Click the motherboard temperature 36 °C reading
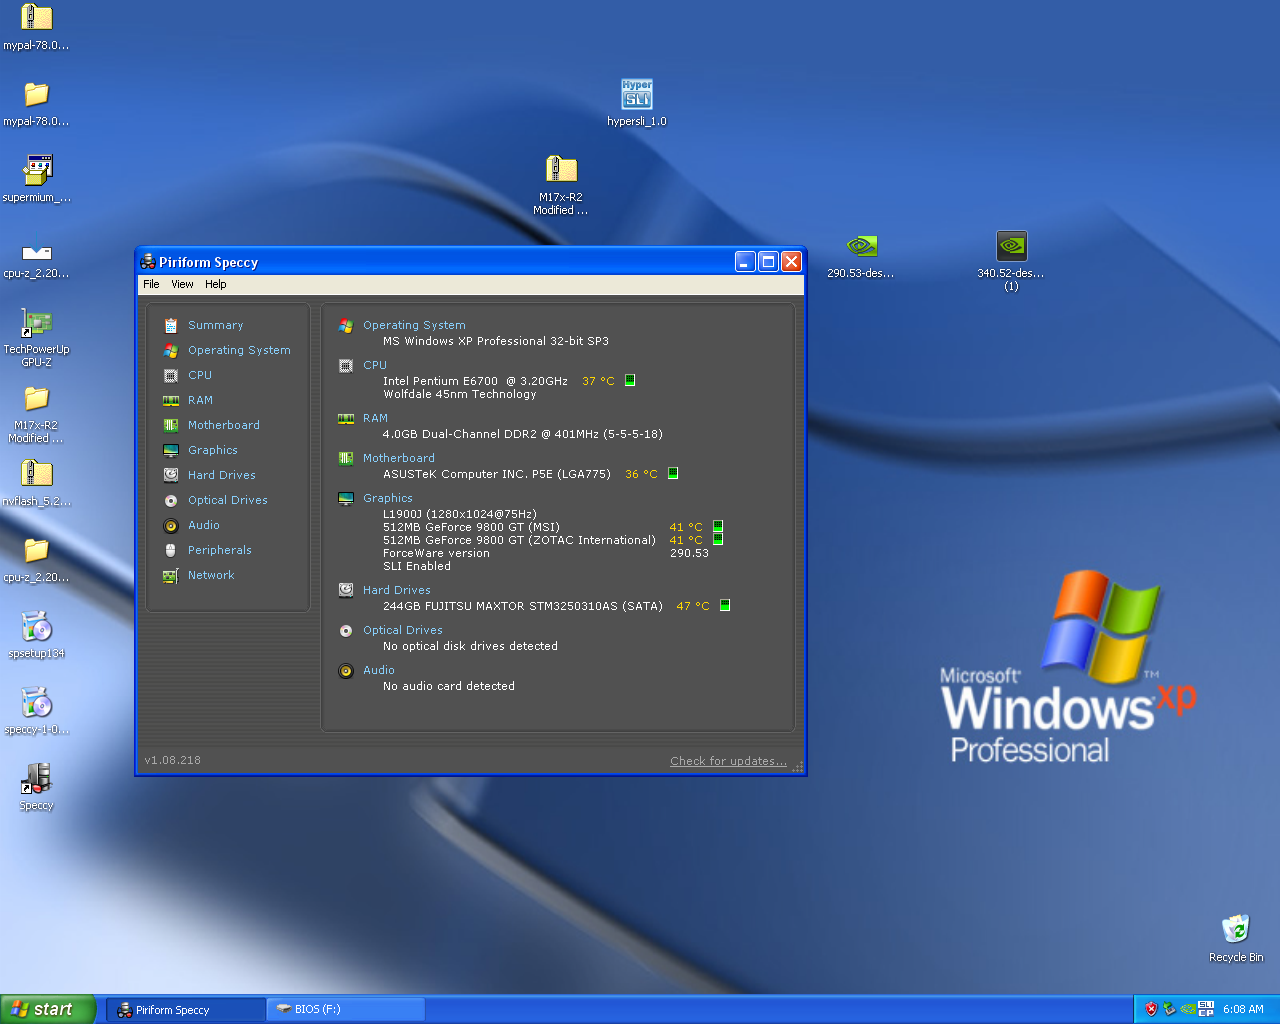 tap(641, 474)
